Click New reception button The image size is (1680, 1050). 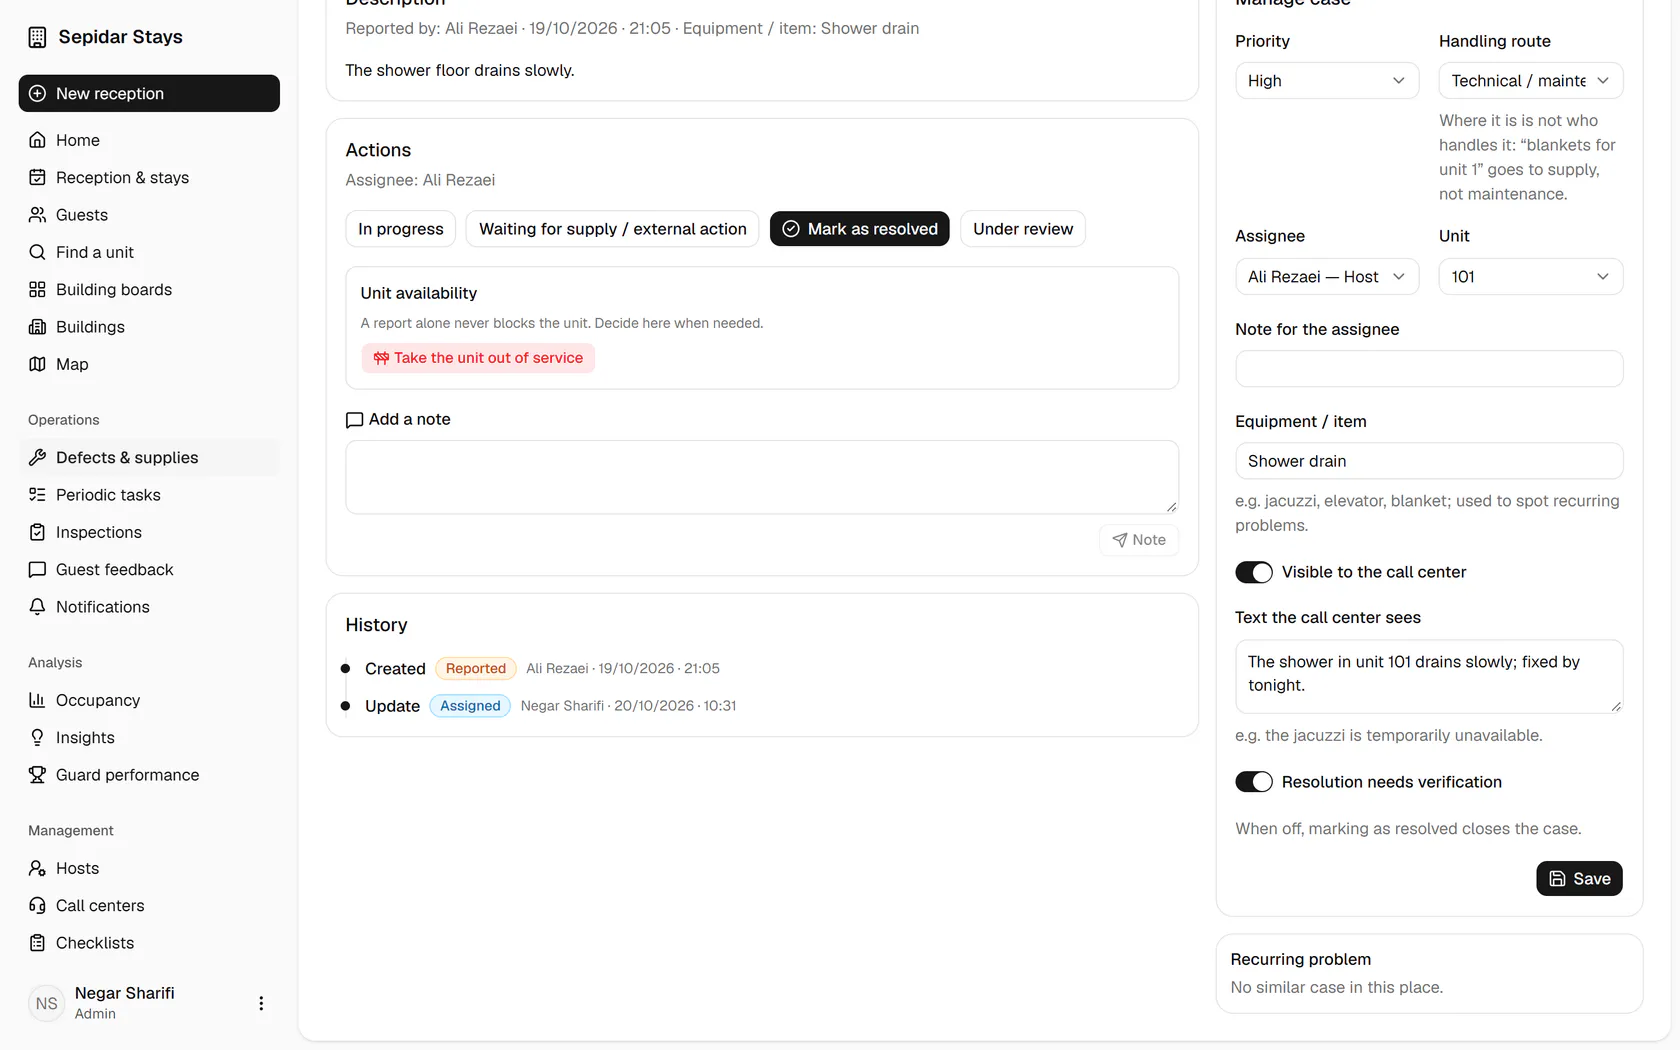(x=149, y=93)
